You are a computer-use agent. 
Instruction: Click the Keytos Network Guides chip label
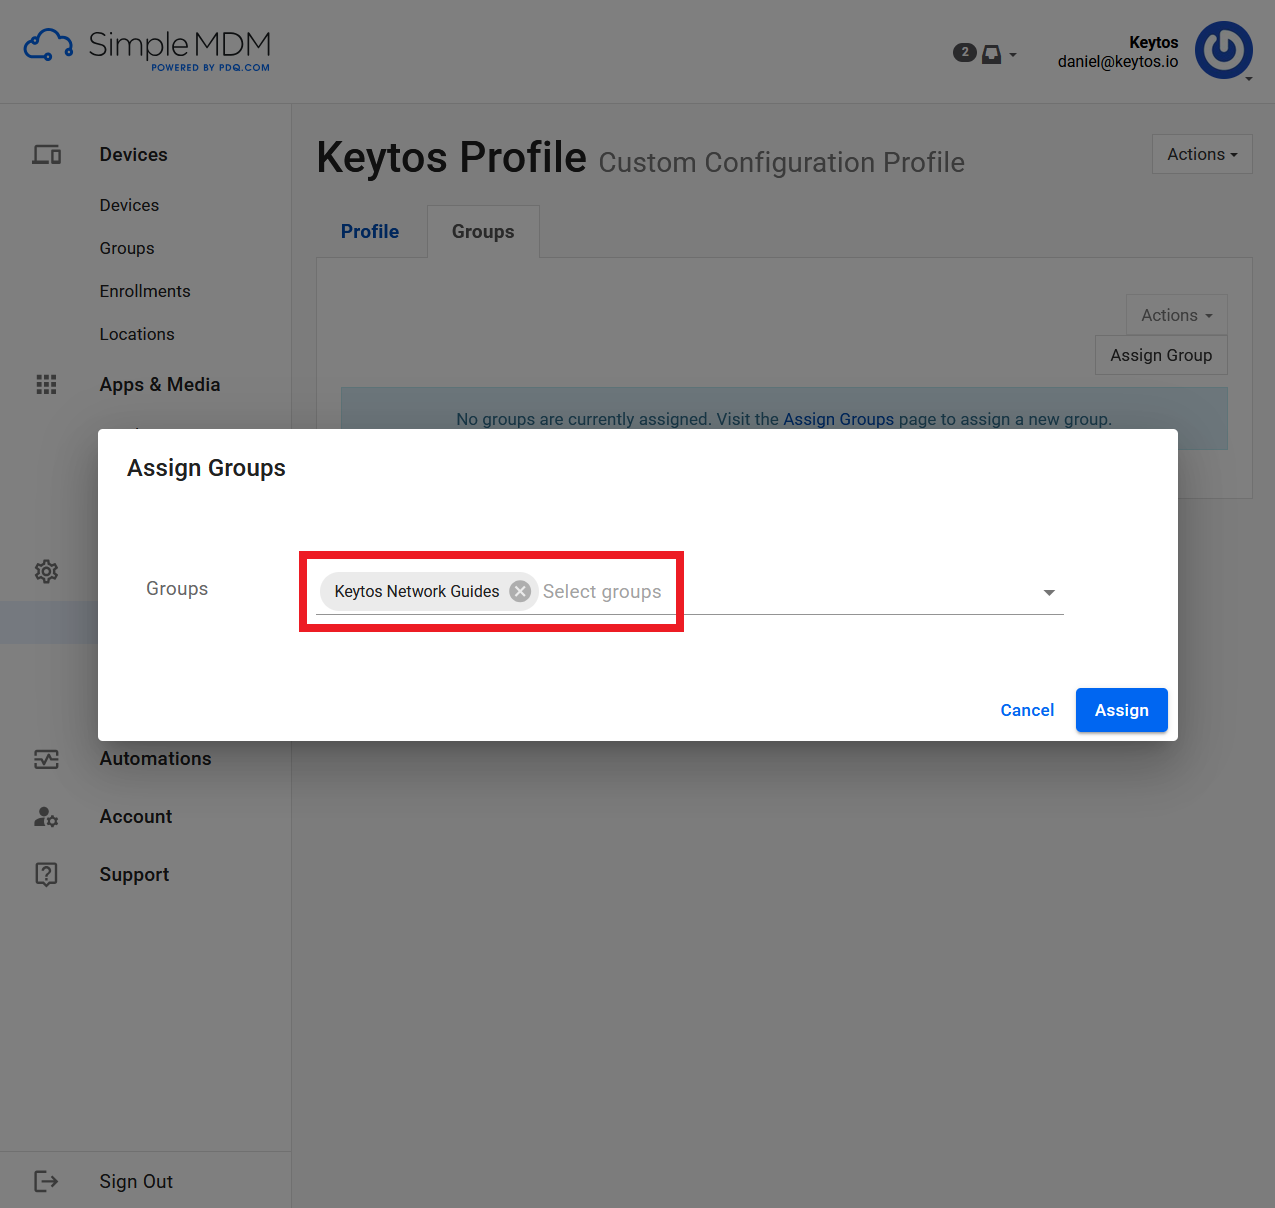416,591
